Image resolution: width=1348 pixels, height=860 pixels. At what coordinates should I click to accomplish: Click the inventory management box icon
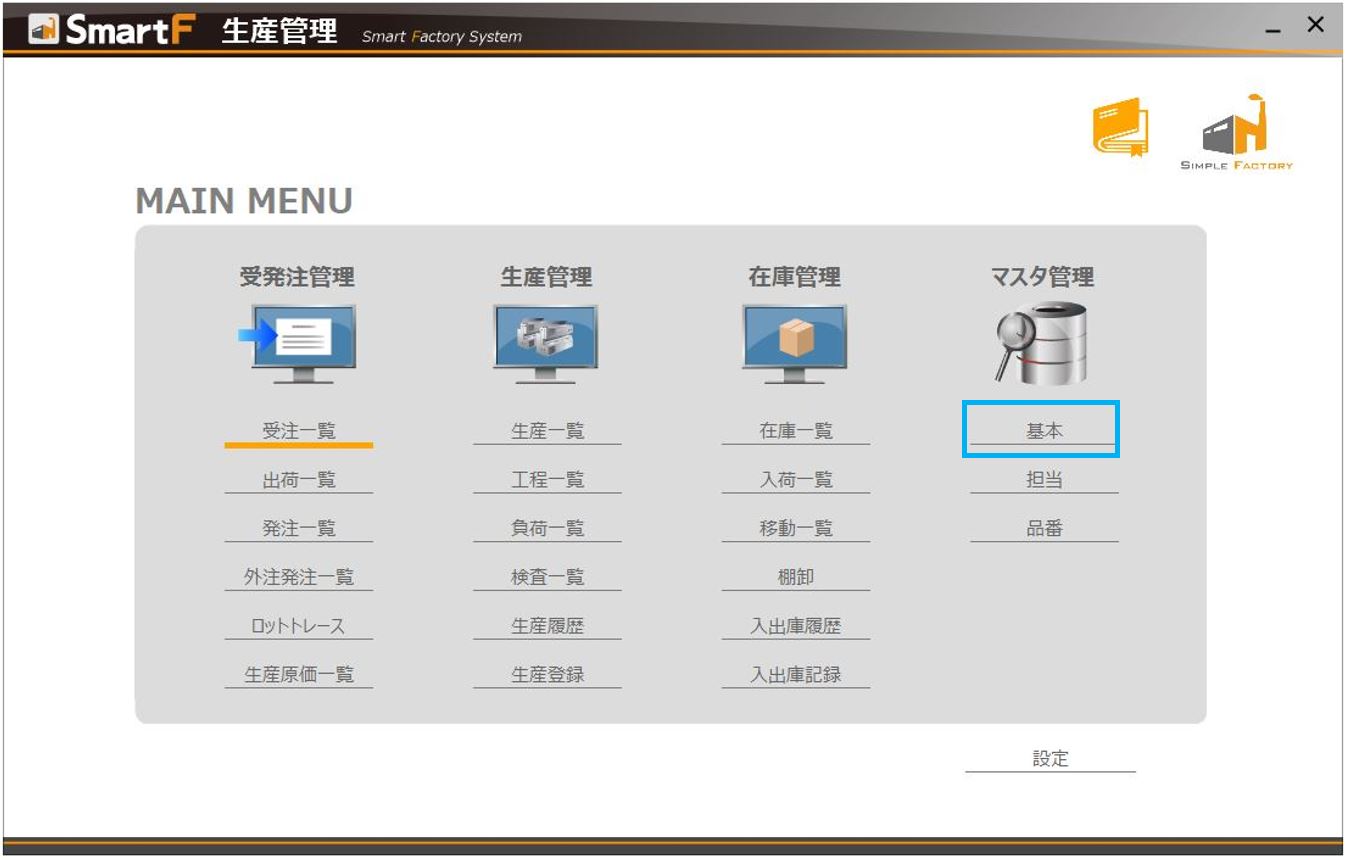(x=795, y=342)
